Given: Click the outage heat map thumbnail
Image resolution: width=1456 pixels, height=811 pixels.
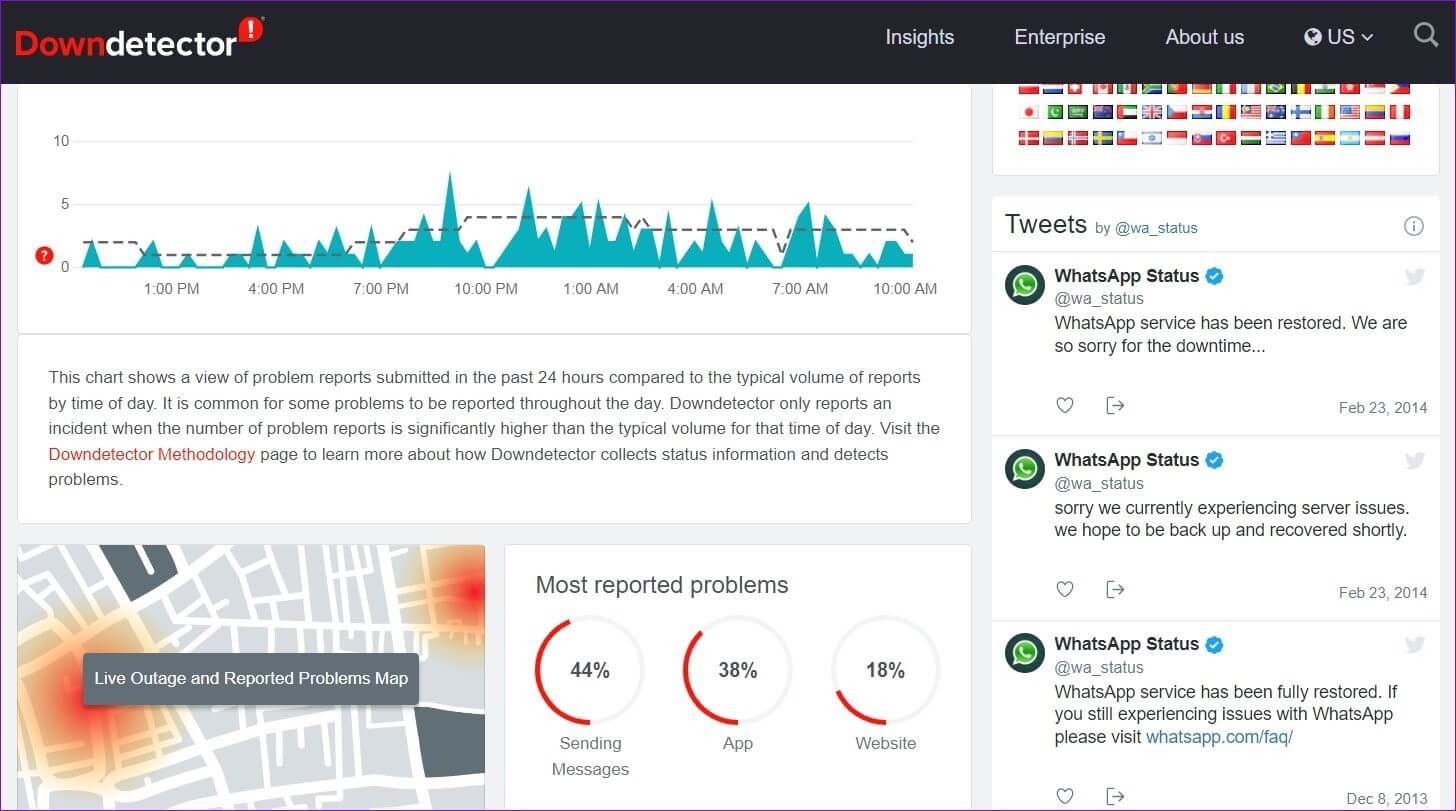Looking at the screenshot, I should (251, 677).
